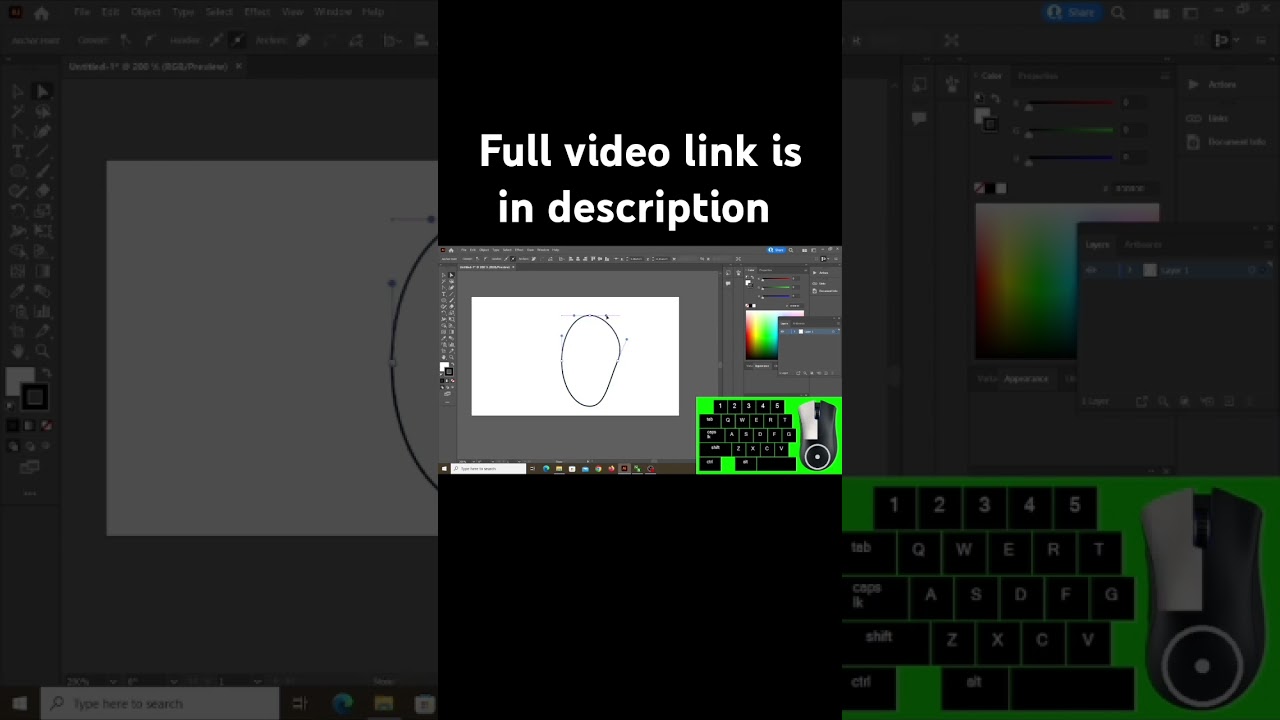Viewport: 1280px width, 720px height.
Task: Open the Links panel in background dock
Action: click(1208, 118)
